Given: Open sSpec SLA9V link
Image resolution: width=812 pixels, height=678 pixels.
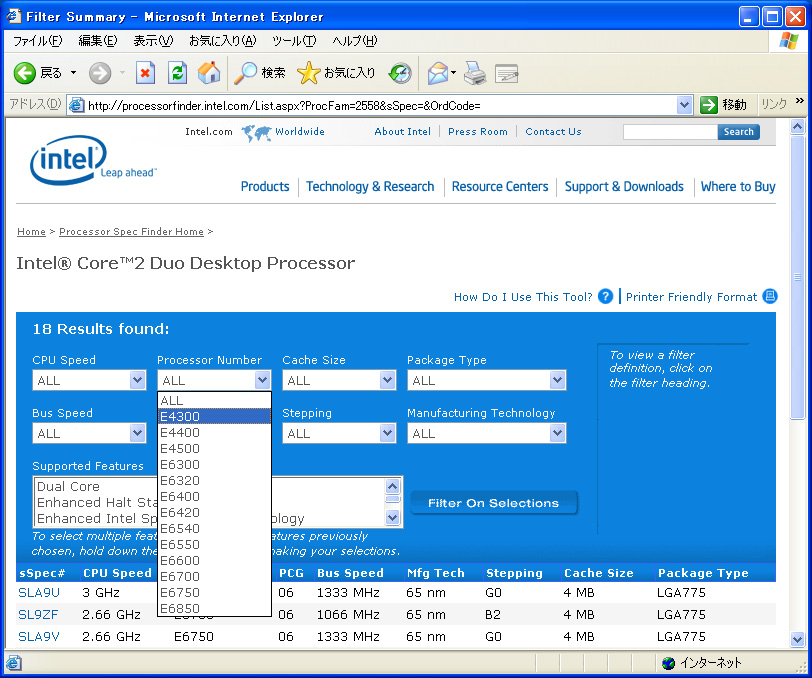Looking at the screenshot, I should point(39,637).
